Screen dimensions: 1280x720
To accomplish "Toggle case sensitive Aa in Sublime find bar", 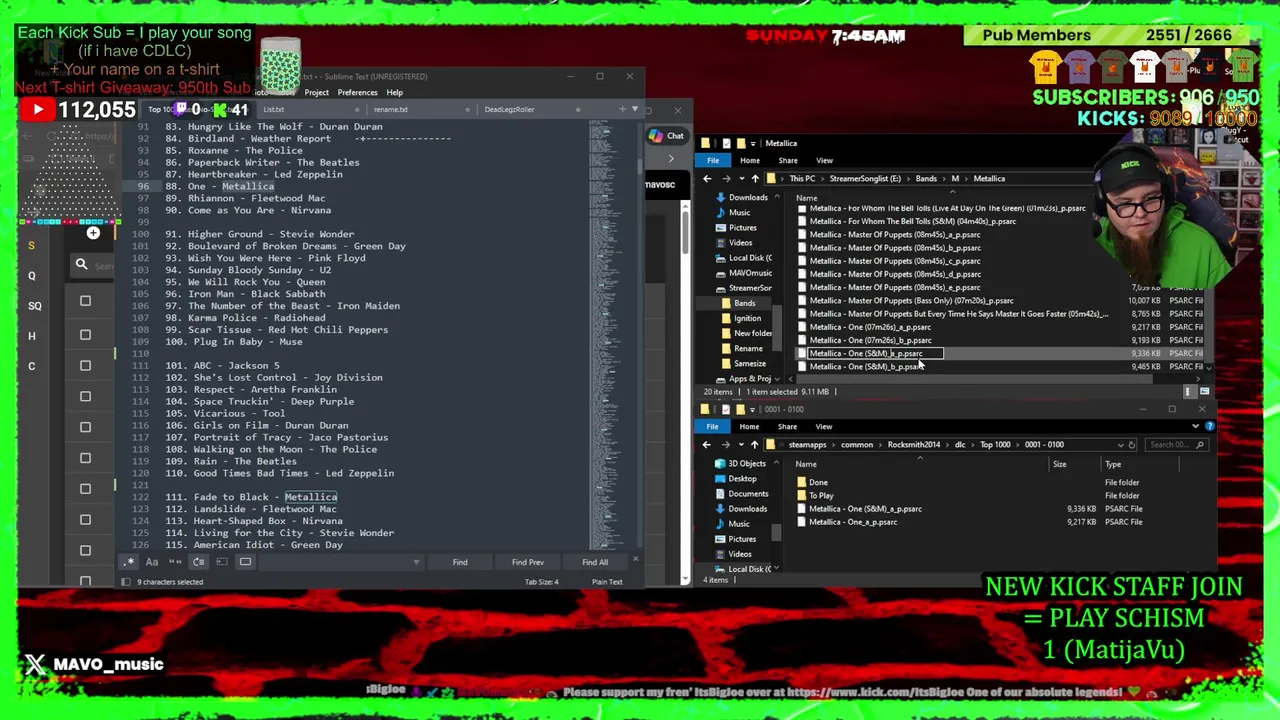I will tap(152, 562).
